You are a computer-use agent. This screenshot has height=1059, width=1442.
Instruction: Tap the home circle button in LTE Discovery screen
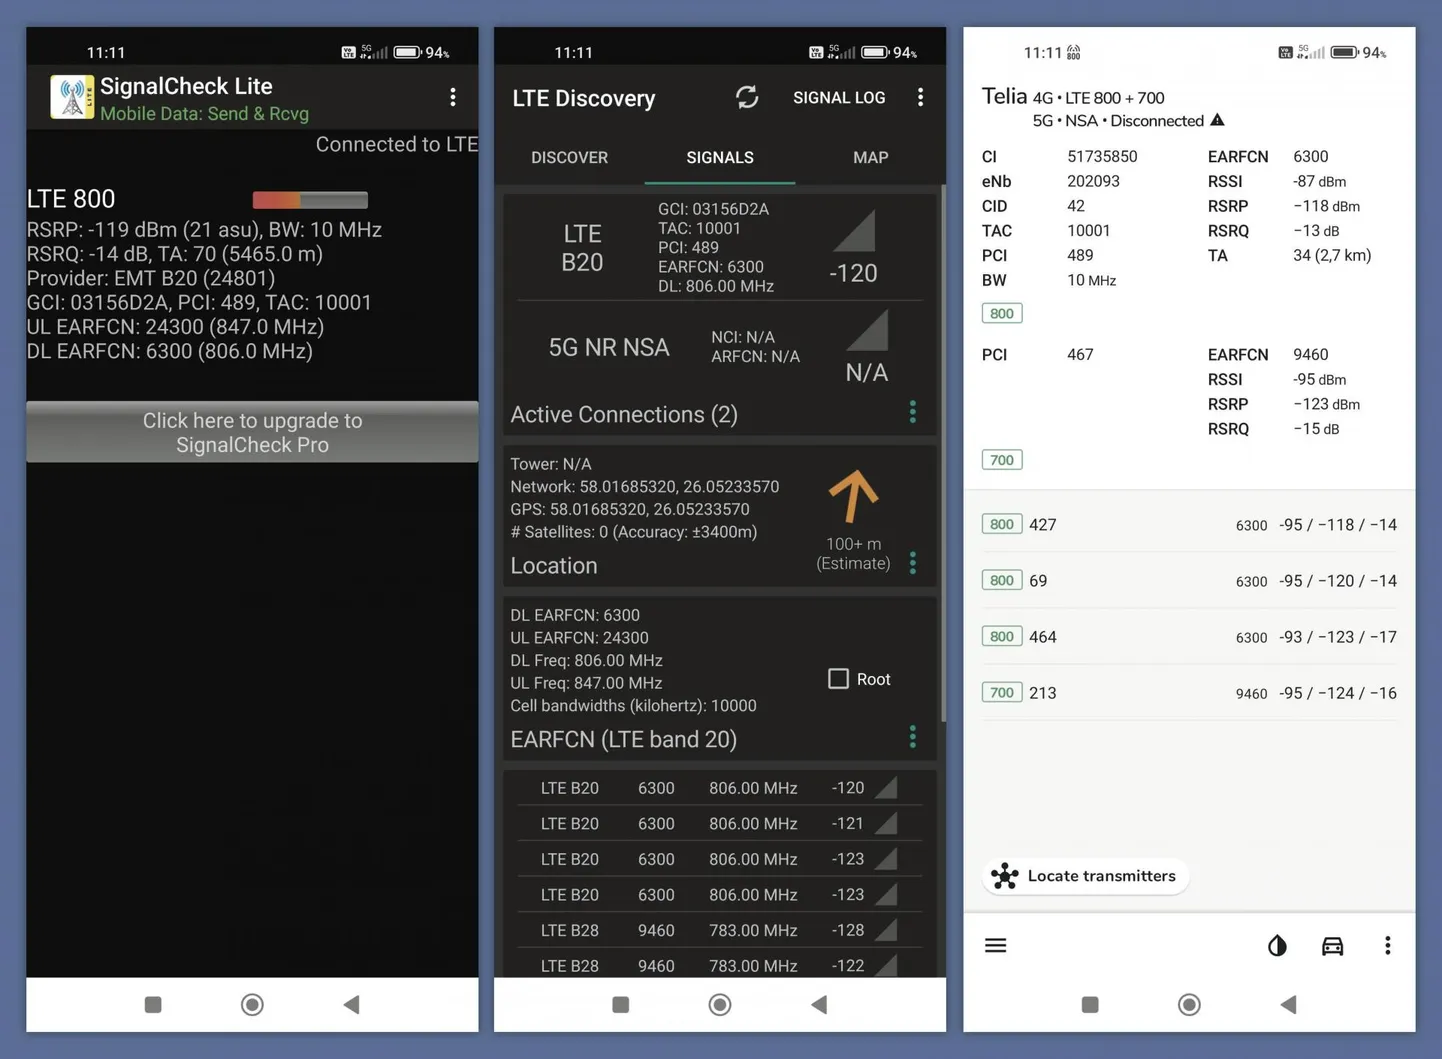tap(720, 1004)
